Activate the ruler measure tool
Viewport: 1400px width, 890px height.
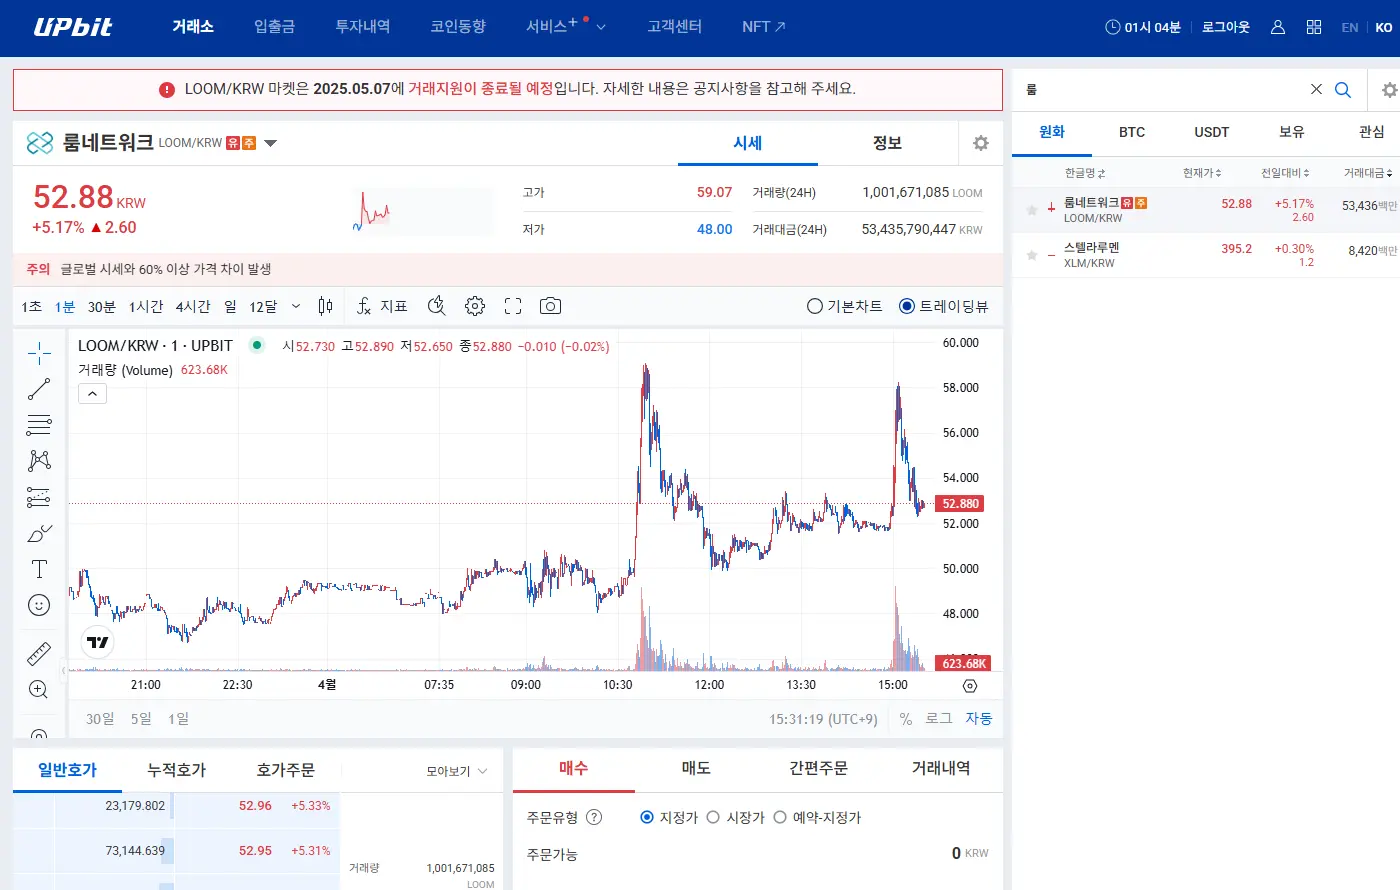point(39,654)
